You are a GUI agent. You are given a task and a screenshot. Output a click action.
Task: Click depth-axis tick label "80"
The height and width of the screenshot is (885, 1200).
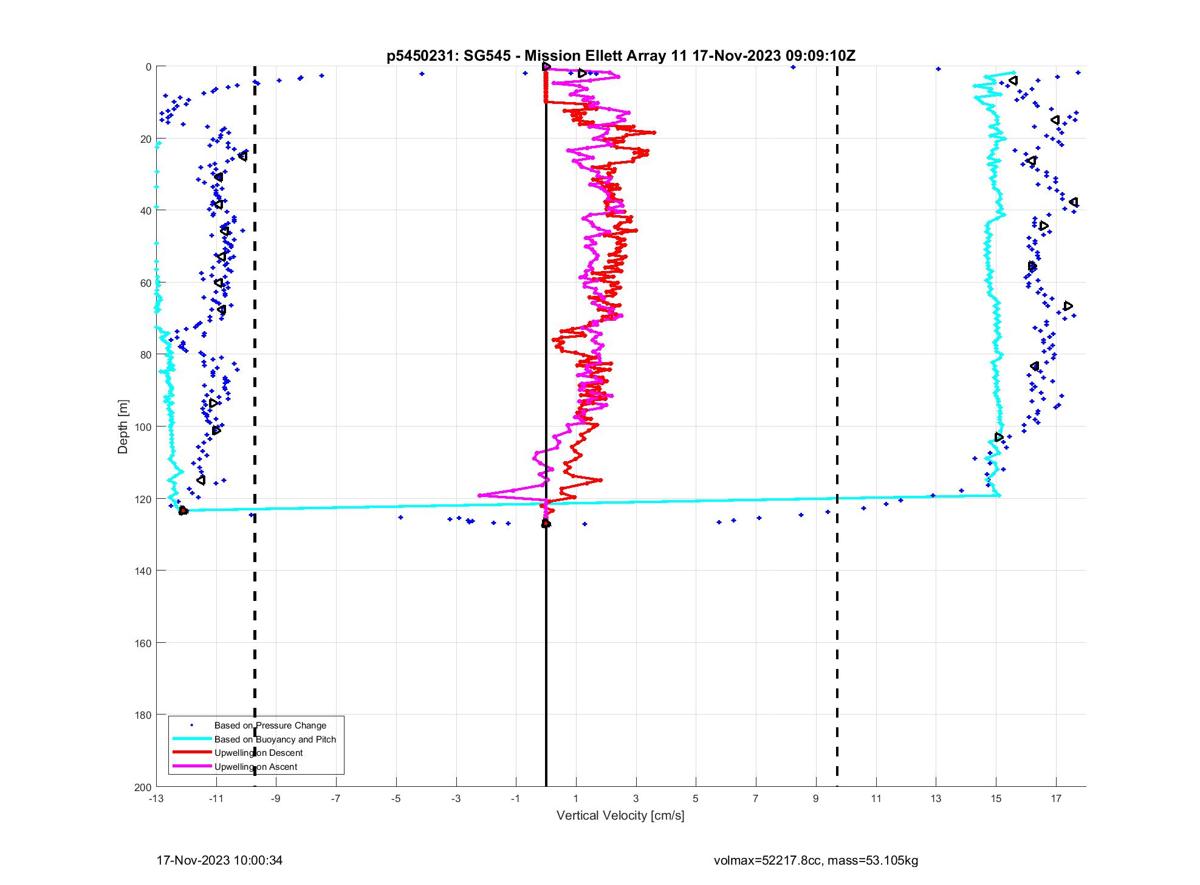click(x=145, y=355)
